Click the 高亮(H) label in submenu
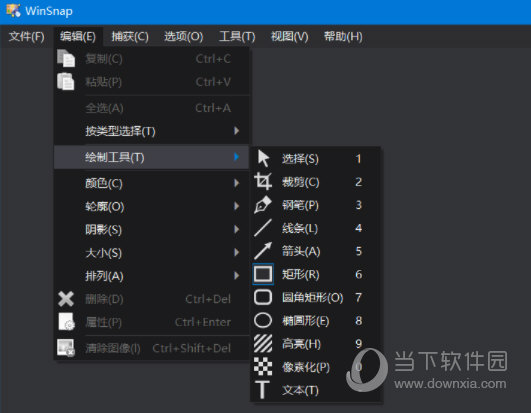 coord(301,344)
